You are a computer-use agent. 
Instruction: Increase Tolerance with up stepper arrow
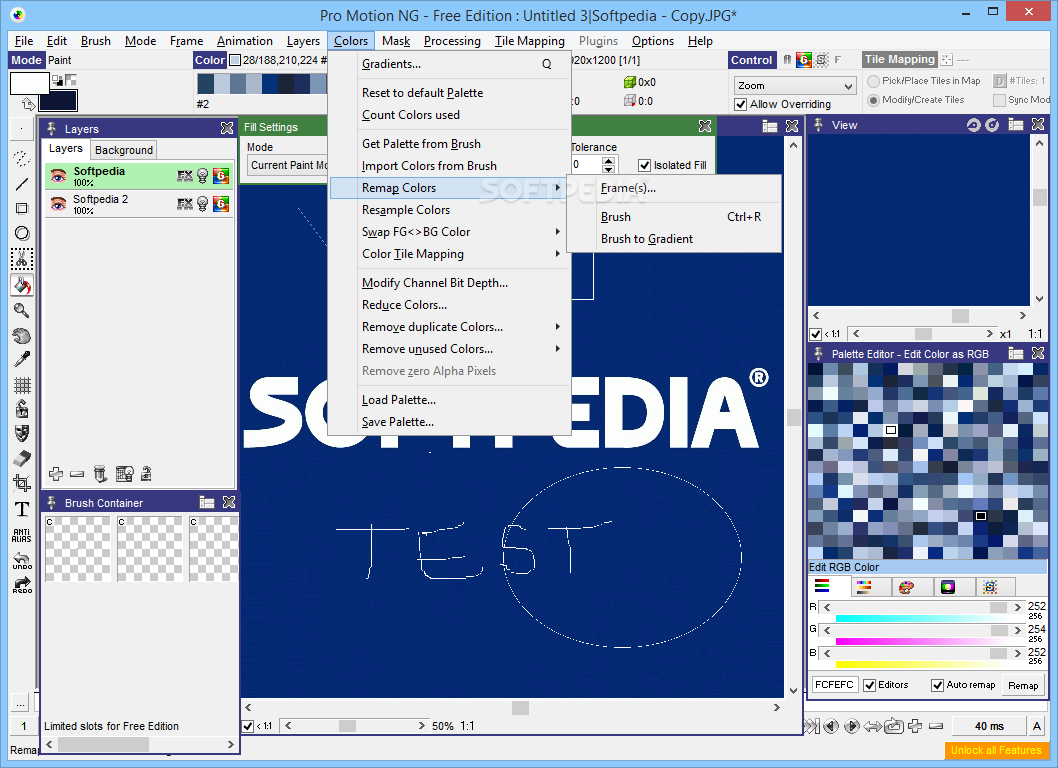tap(608, 161)
